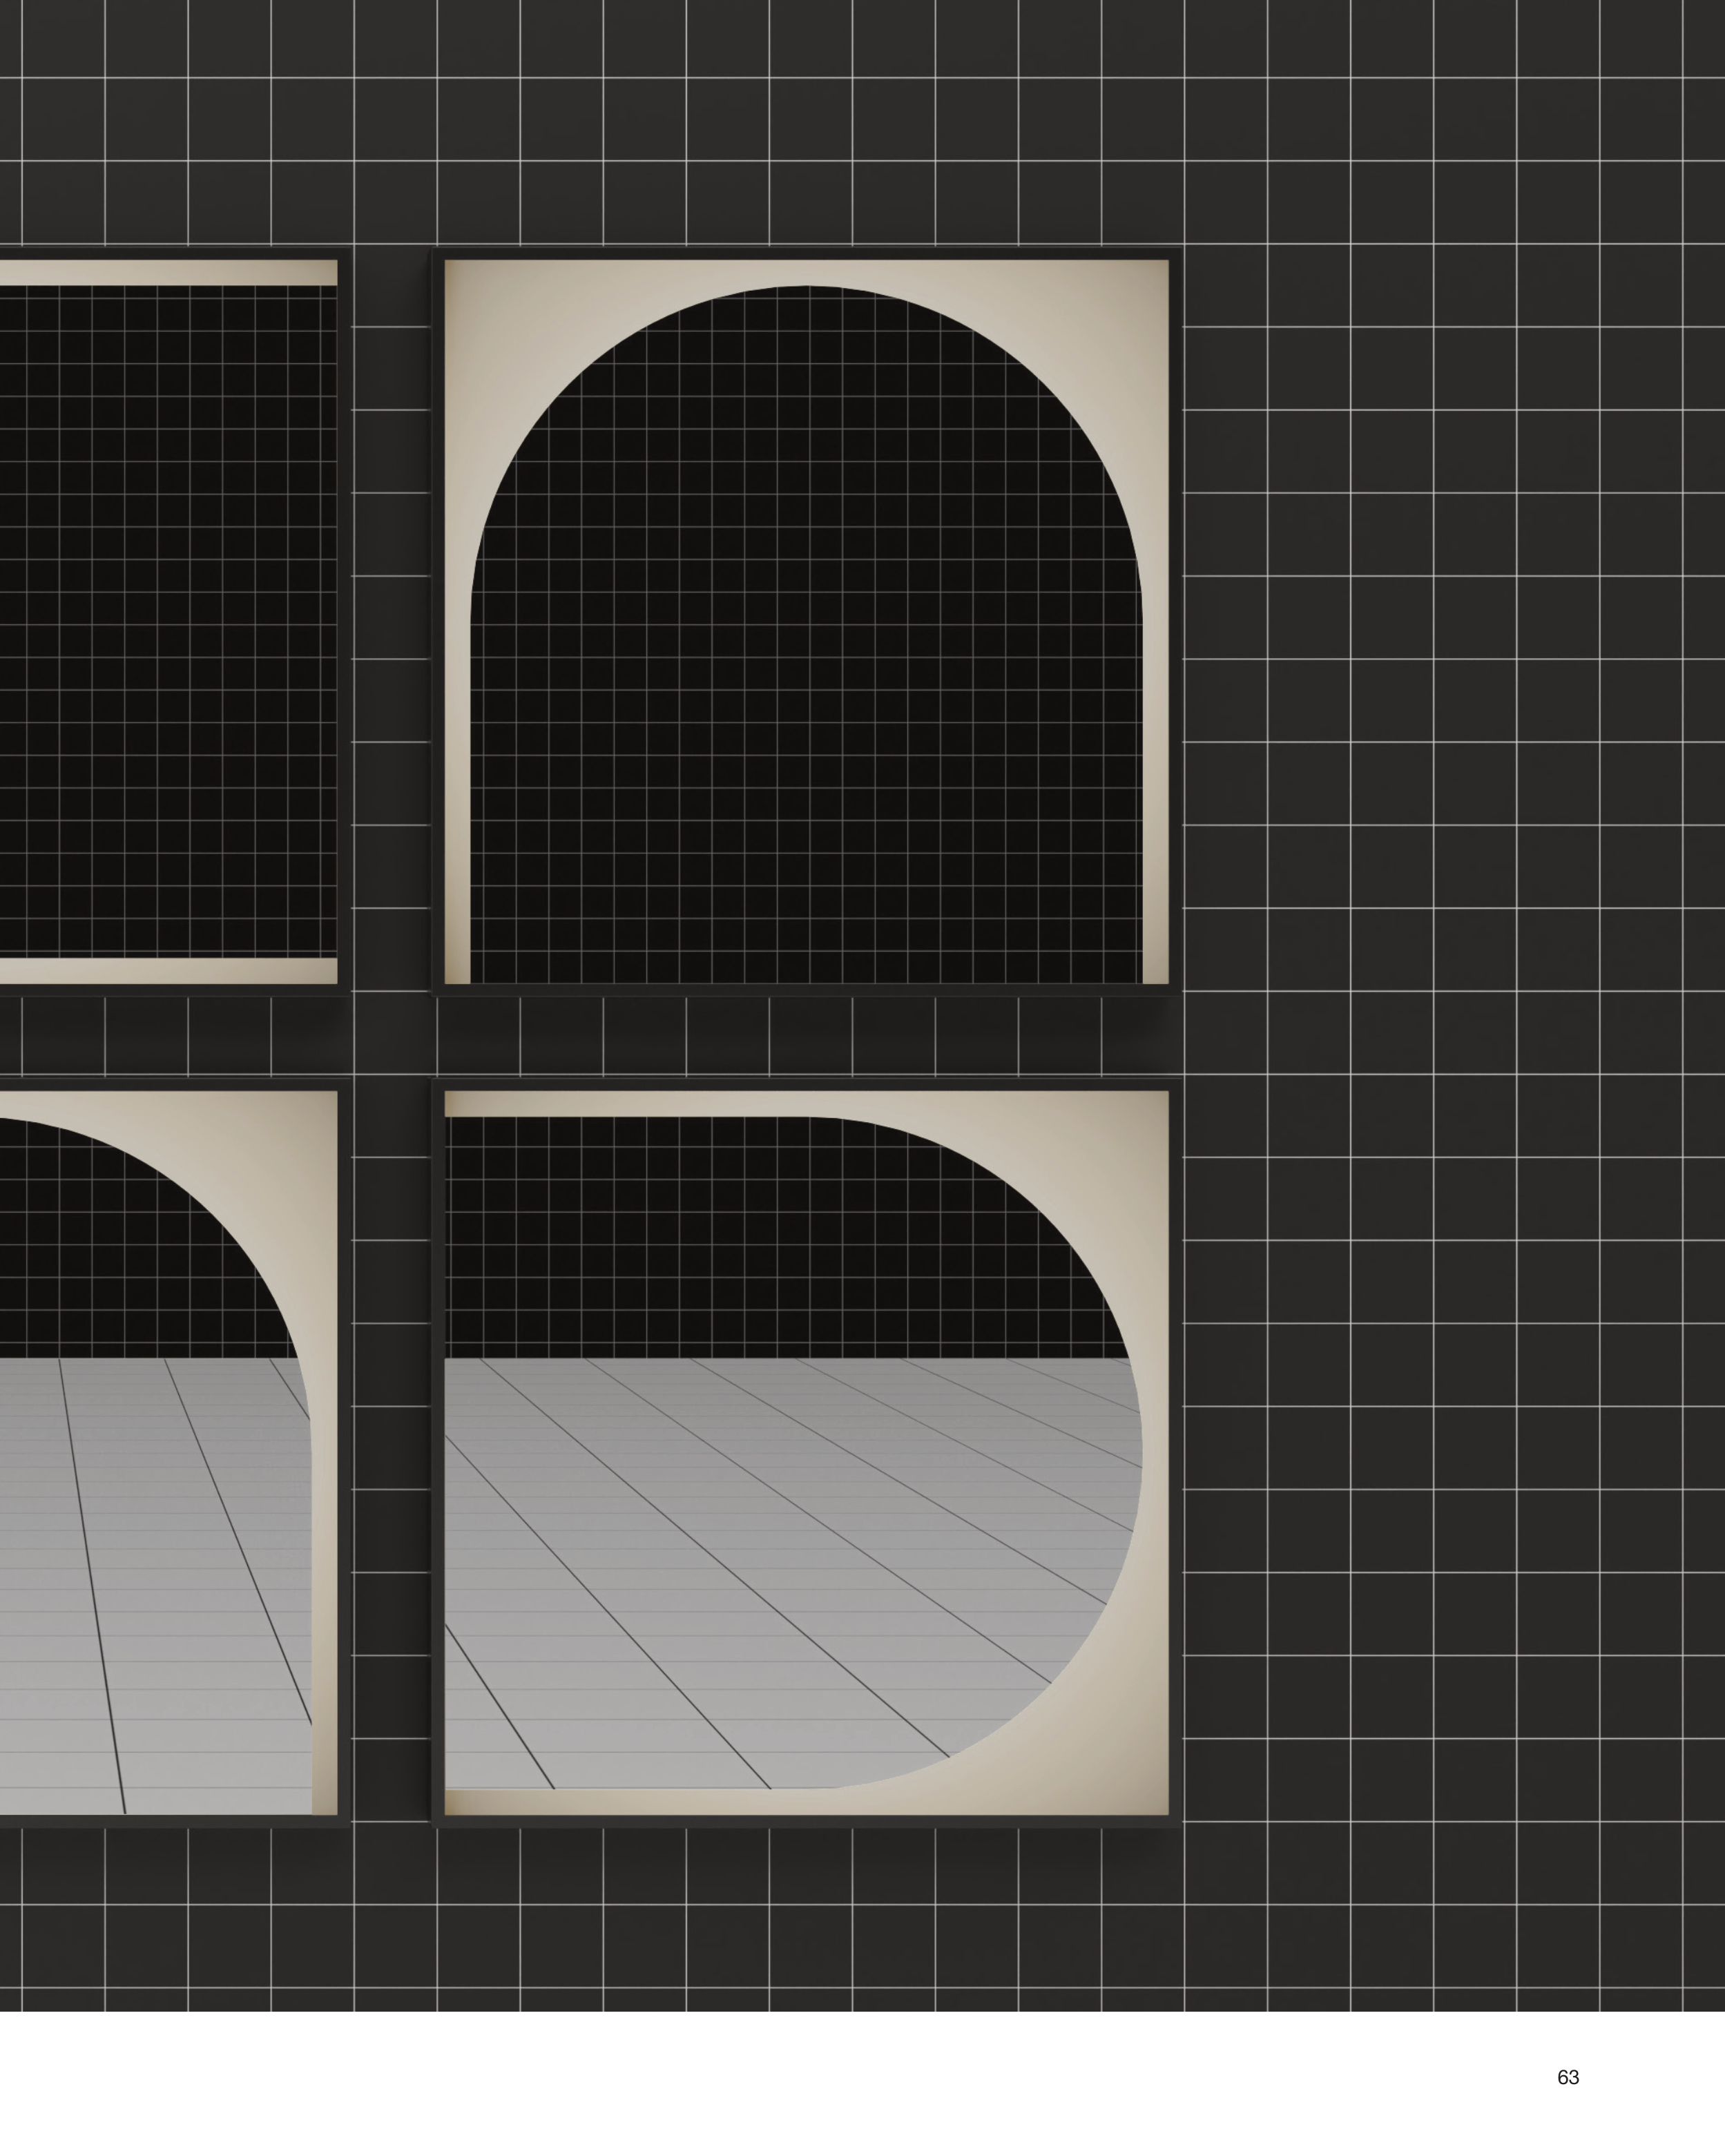Select the half-circle floor framed artwork
This screenshot has width=1725, height=2156.
(806, 1452)
